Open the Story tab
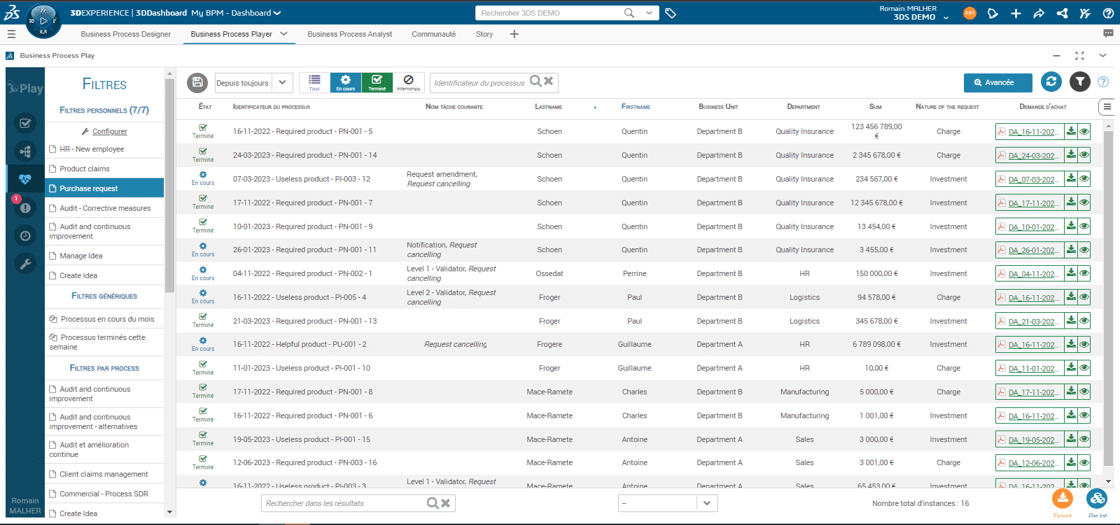This screenshot has width=1120, height=525. click(484, 34)
